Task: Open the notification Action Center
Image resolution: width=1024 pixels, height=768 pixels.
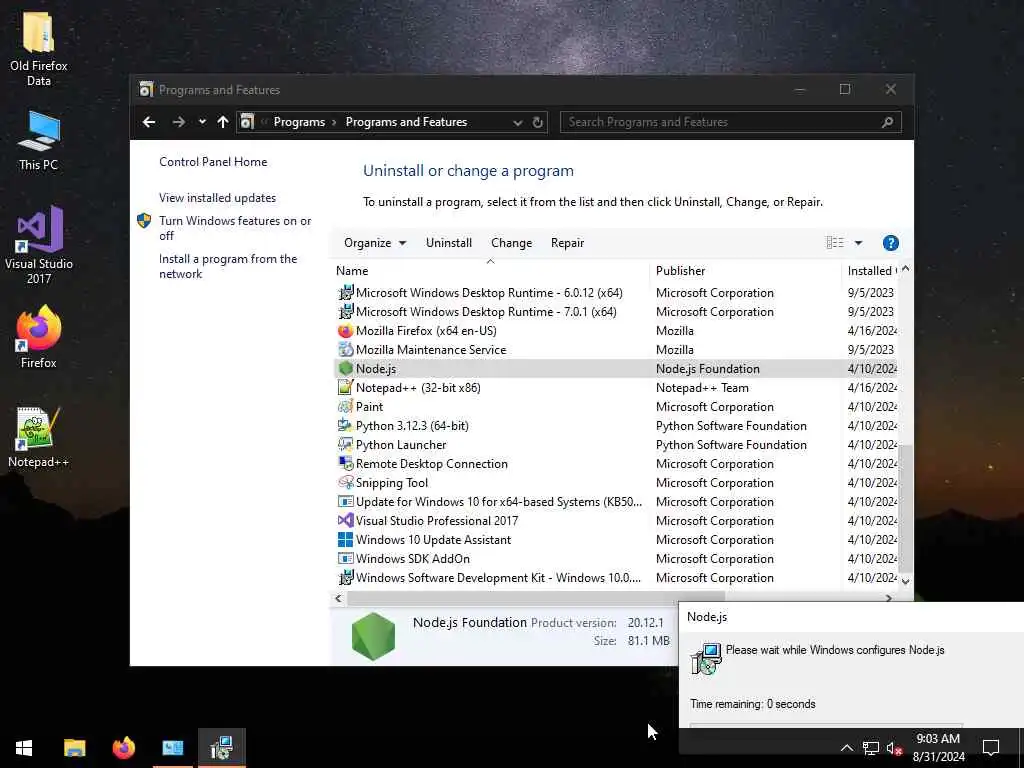Action: [991, 748]
